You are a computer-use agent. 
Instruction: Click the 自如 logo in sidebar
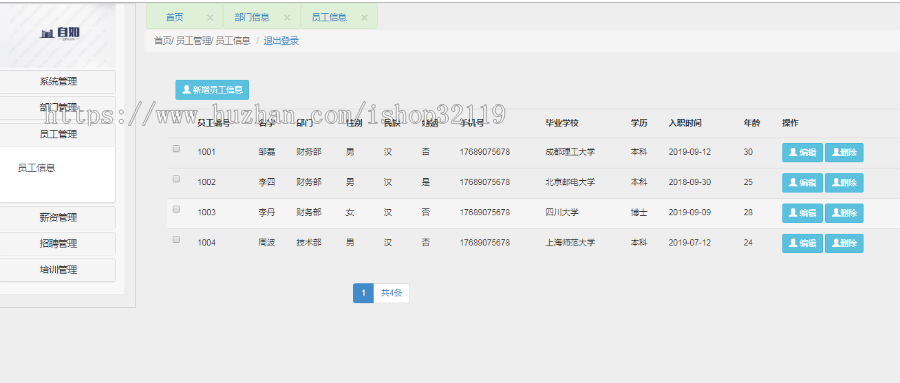(x=60, y=33)
